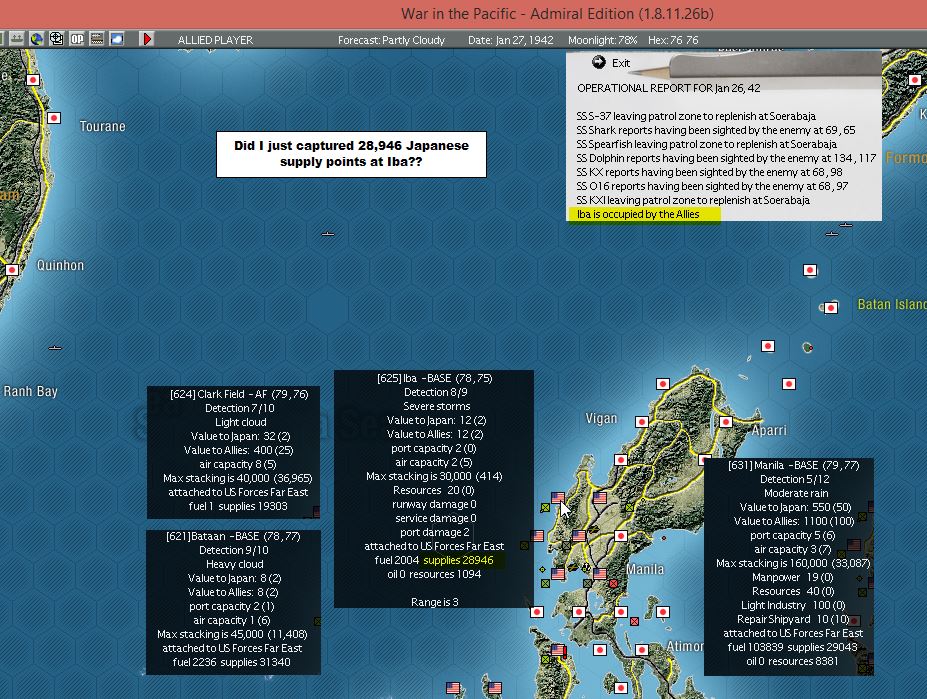Click the weather cloud toolbar icon
The height and width of the screenshot is (699, 927).
(x=117, y=39)
